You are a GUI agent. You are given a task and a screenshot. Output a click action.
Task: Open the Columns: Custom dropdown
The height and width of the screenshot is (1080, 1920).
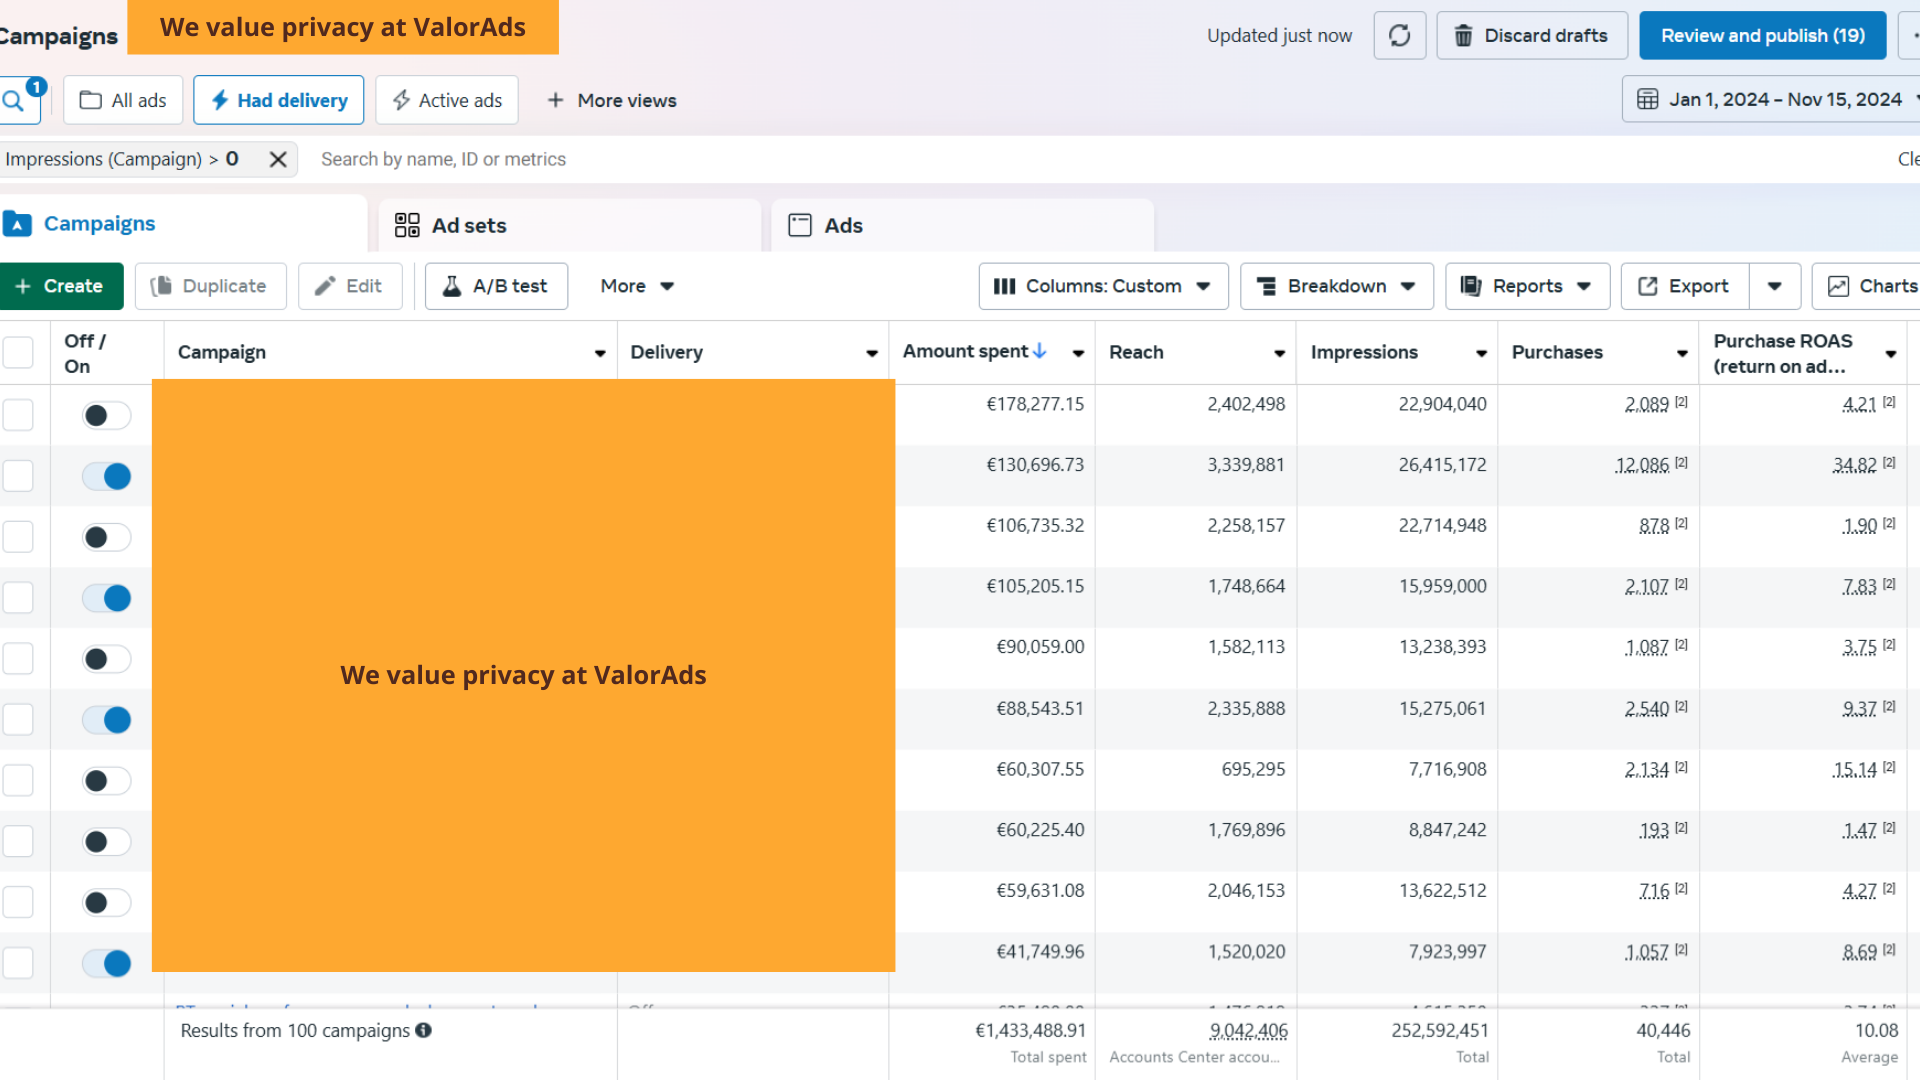coord(1103,286)
